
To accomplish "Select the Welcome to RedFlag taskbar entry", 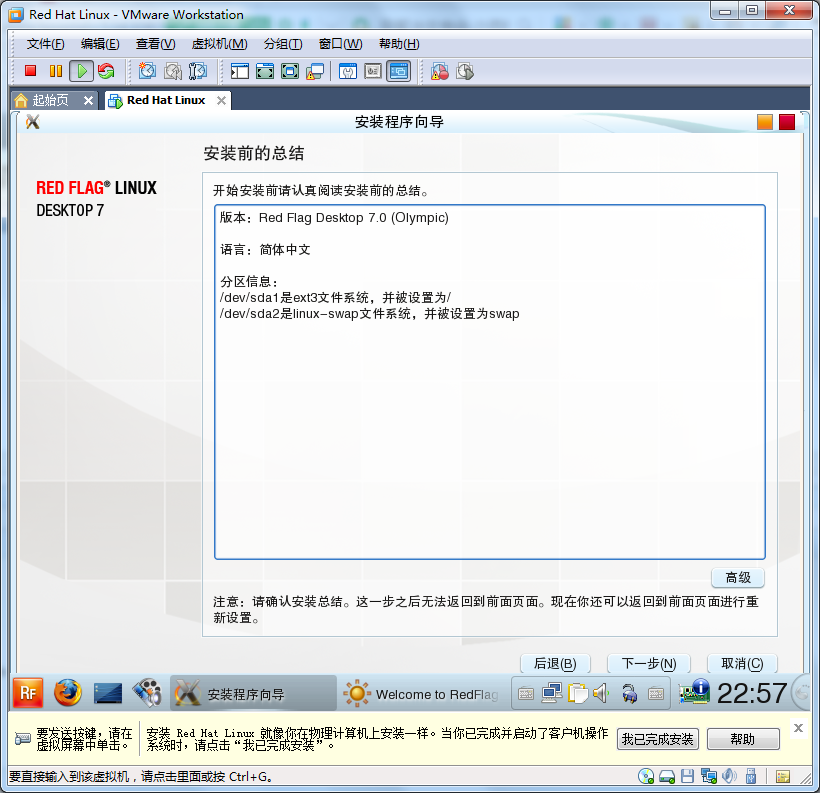I will (x=420, y=694).
